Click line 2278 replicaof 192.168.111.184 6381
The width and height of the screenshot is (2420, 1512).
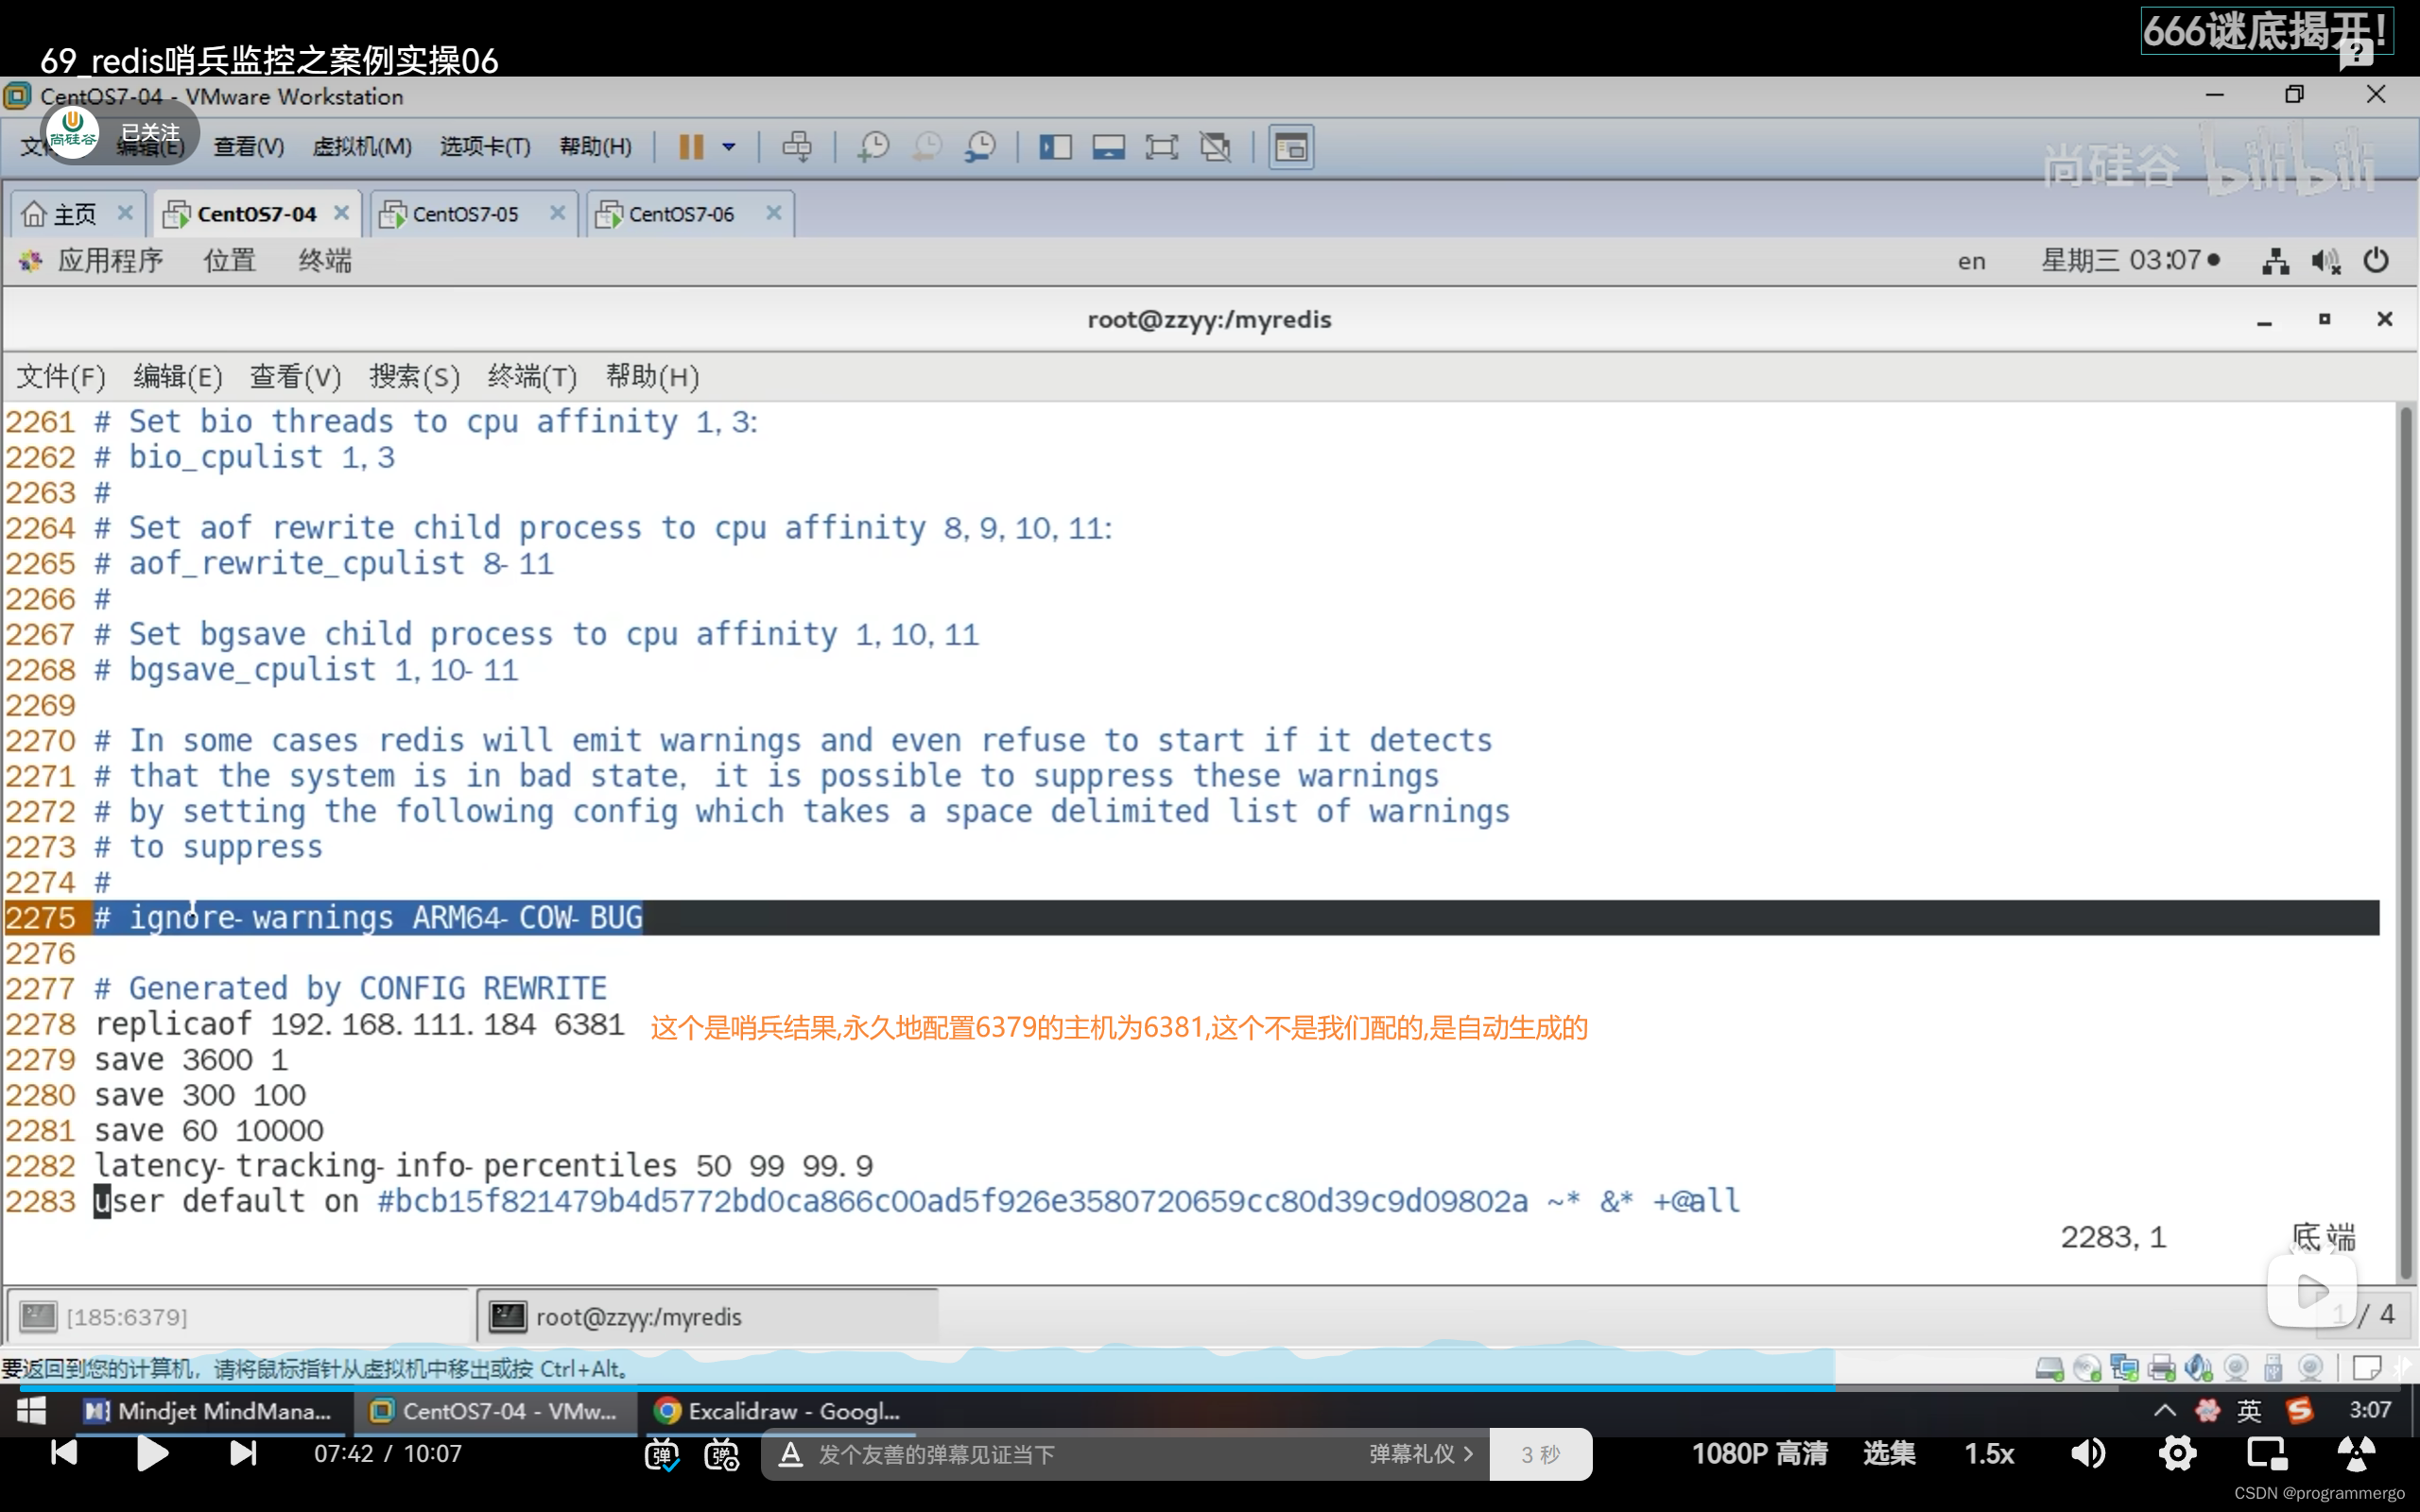click(x=359, y=1025)
